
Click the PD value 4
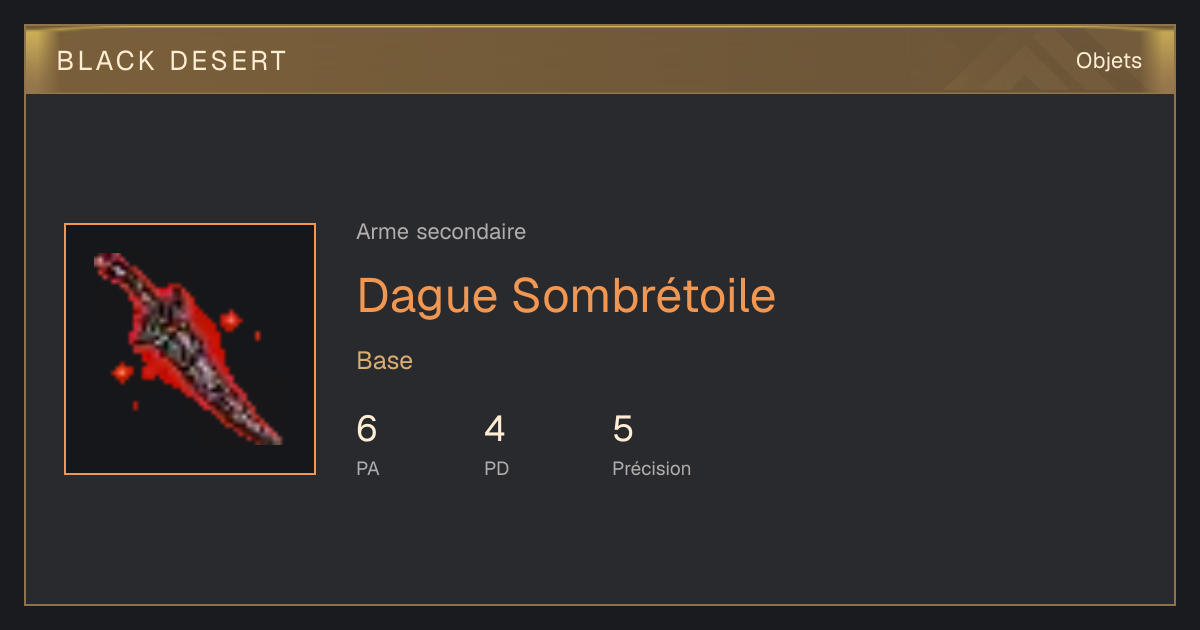pos(495,429)
